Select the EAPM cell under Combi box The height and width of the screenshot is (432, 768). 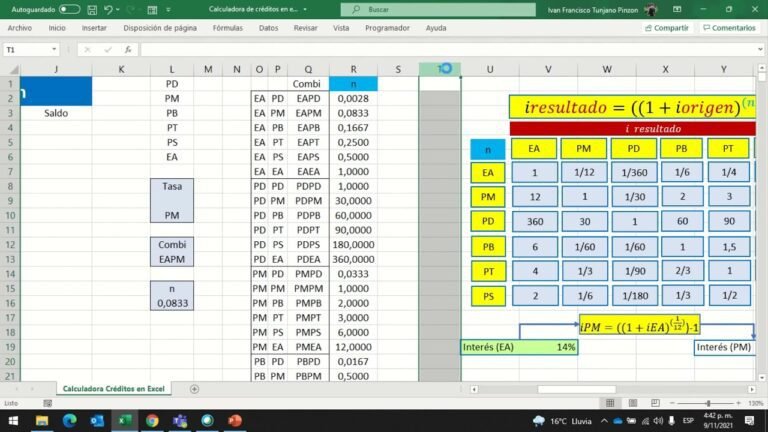(172, 259)
